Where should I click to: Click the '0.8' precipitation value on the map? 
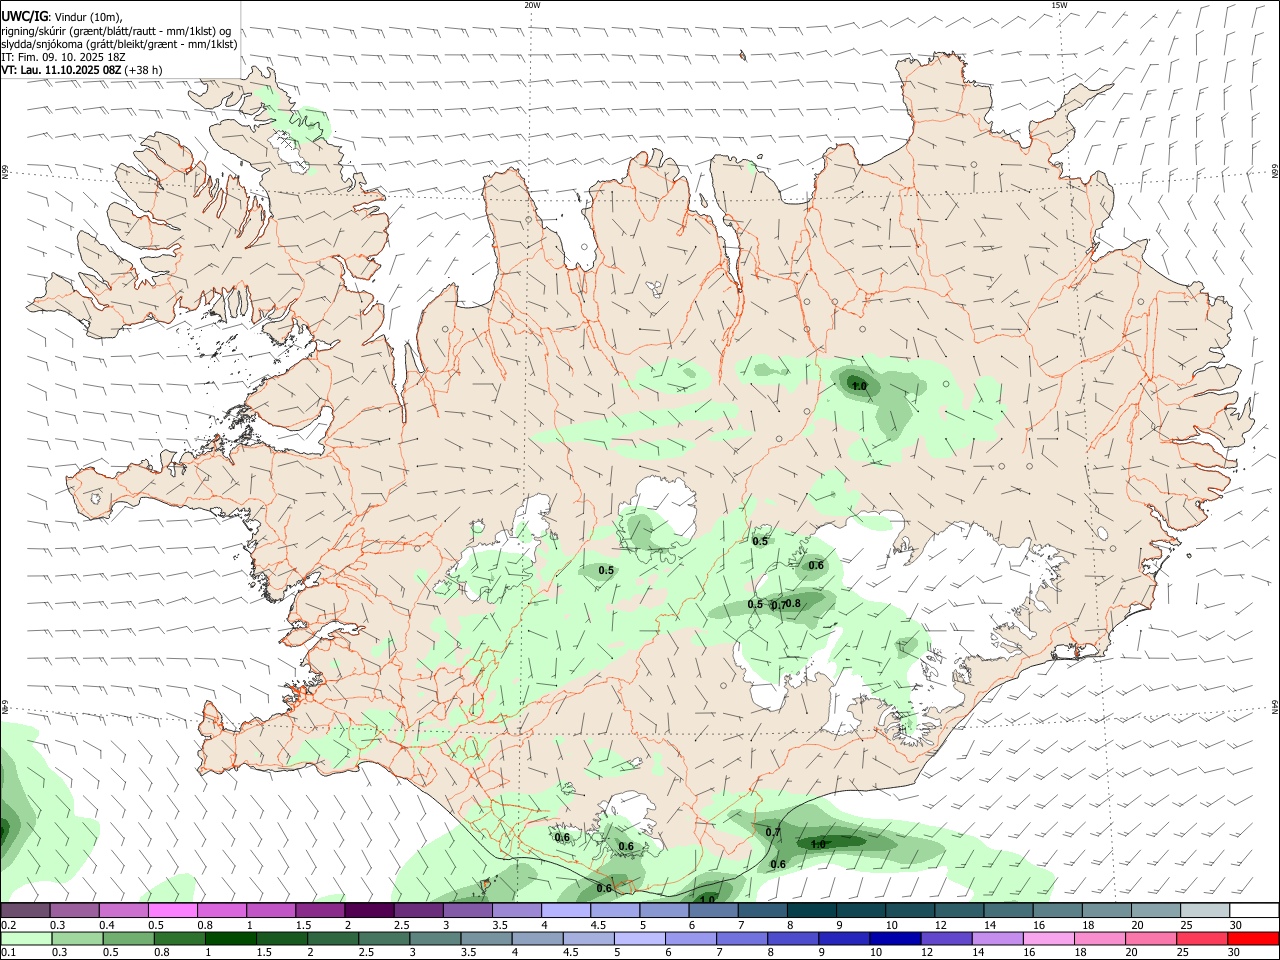[x=793, y=603]
